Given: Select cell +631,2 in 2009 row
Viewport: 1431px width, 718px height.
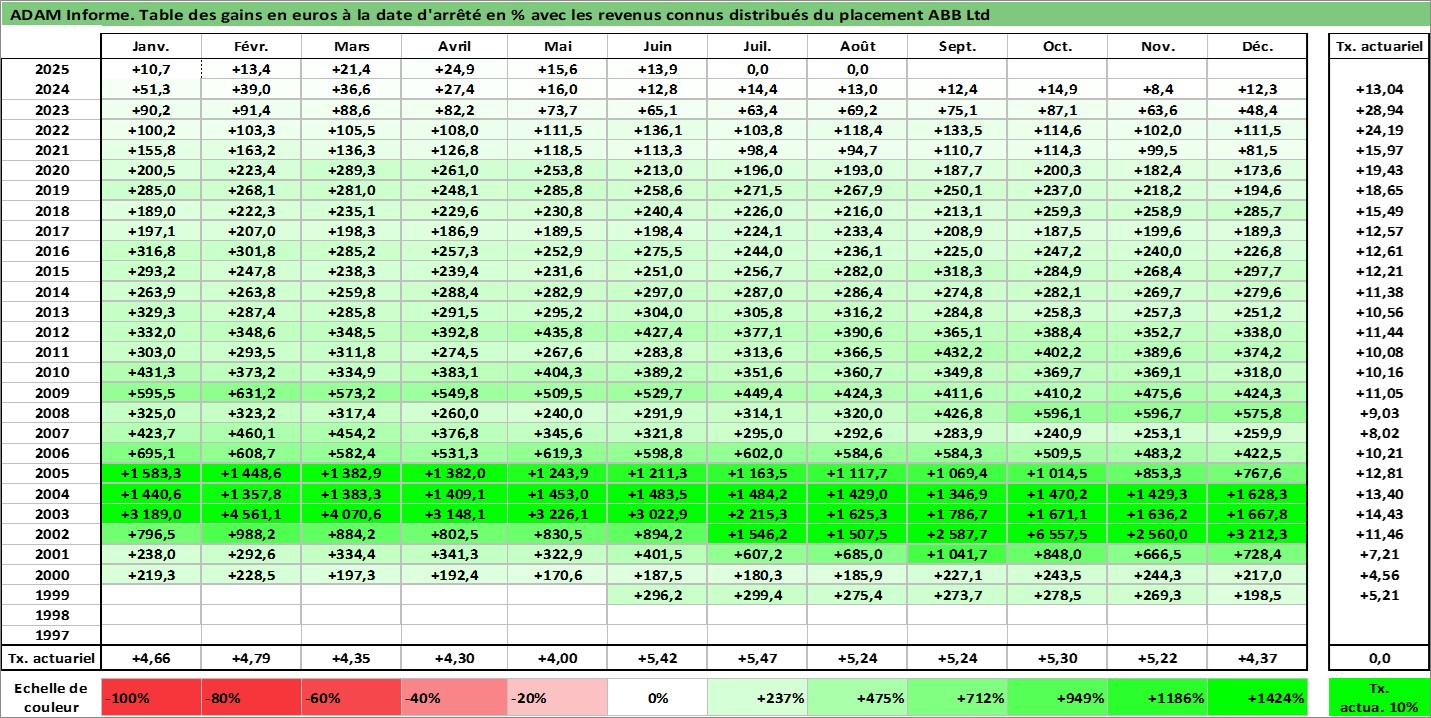Looking at the screenshot, I should click(x=251, y=392).
